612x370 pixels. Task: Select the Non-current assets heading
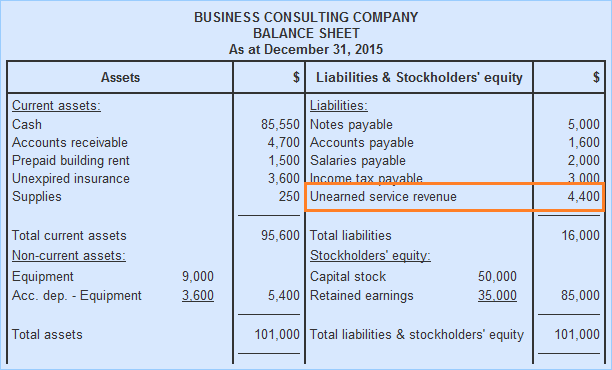point(69,255)
